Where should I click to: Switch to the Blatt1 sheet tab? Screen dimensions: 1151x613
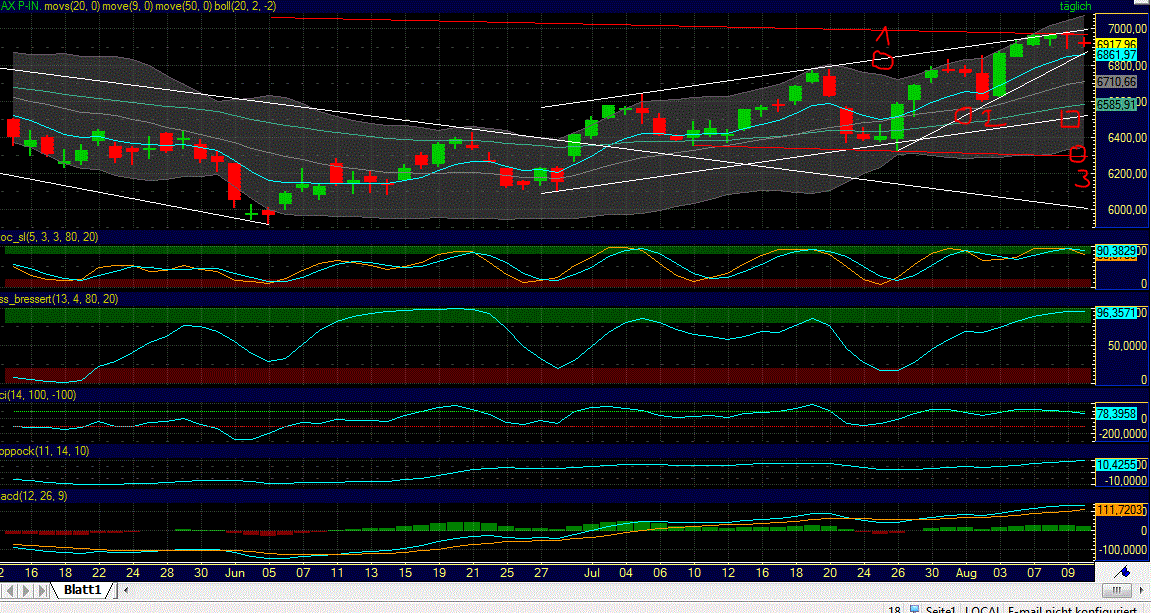(x=82, y=589)
